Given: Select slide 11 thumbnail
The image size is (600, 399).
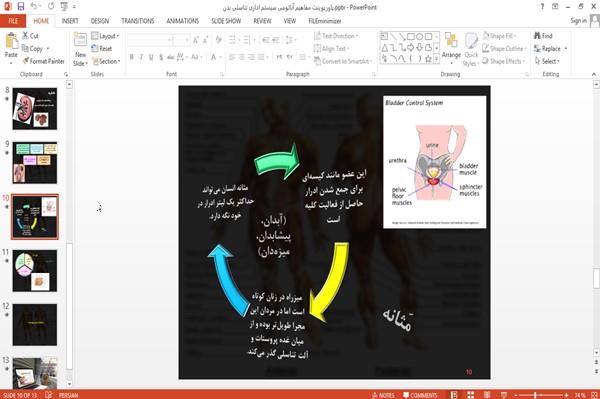Looking at the screenshot, I should click(x=35, y=270).
